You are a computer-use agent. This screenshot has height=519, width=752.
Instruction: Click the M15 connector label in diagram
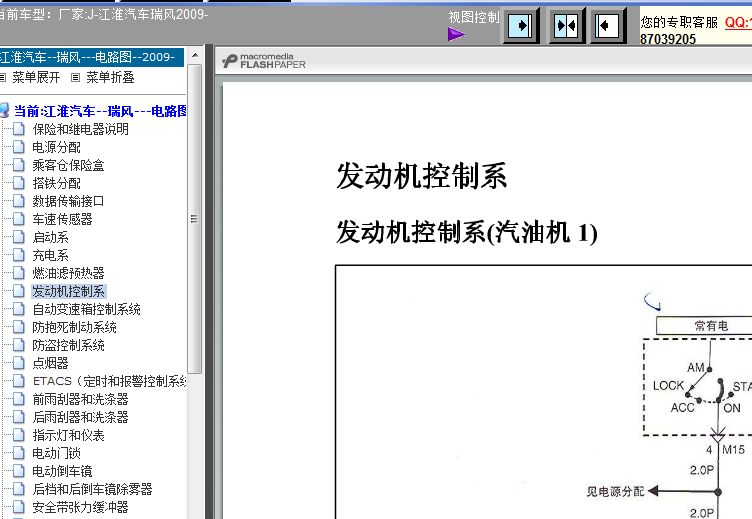tap(733, 449)
